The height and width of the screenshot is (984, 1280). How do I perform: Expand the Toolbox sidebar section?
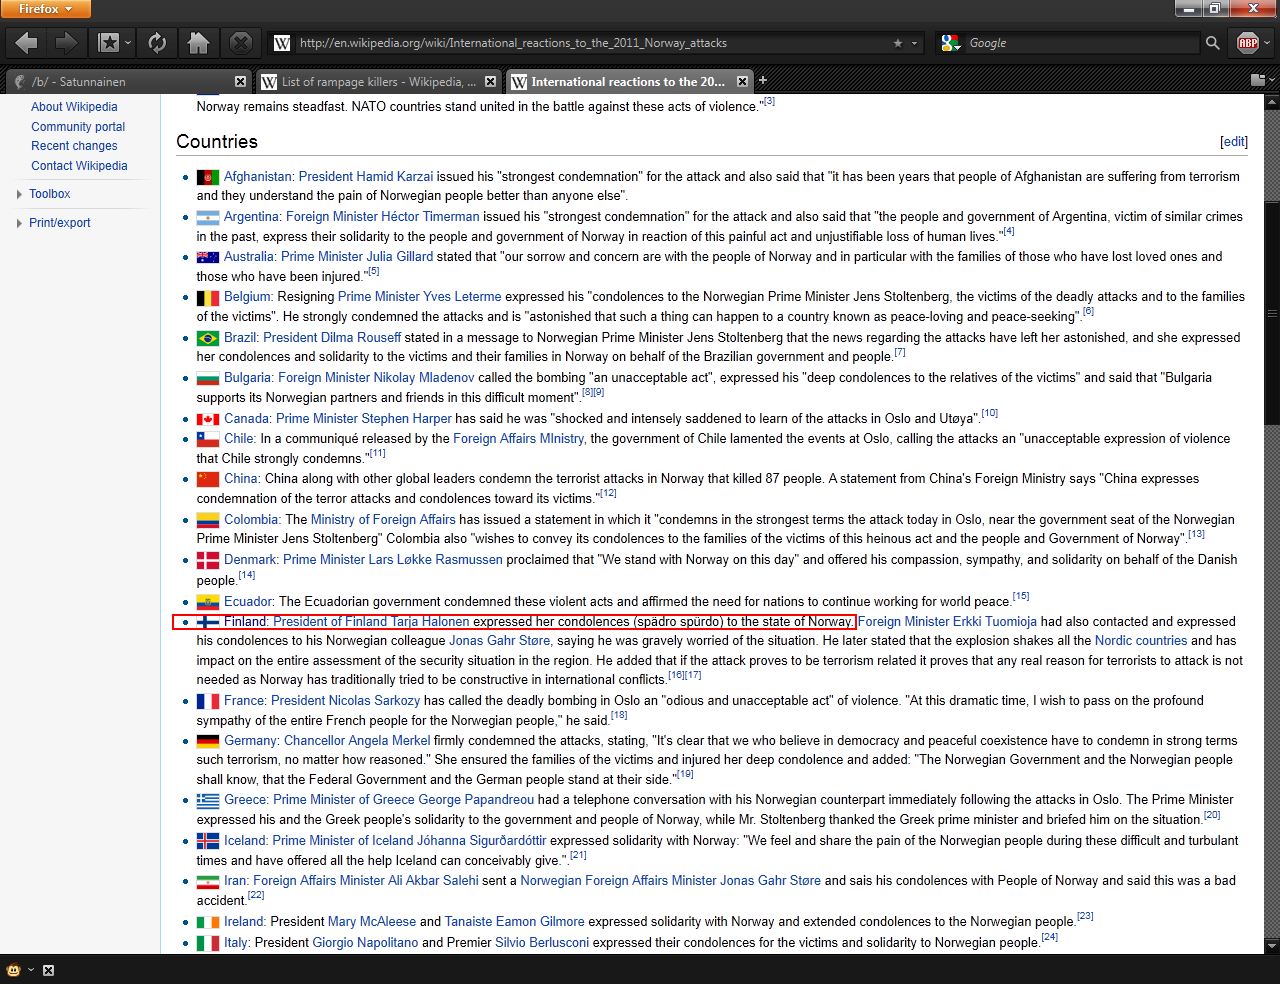point(49,194)
